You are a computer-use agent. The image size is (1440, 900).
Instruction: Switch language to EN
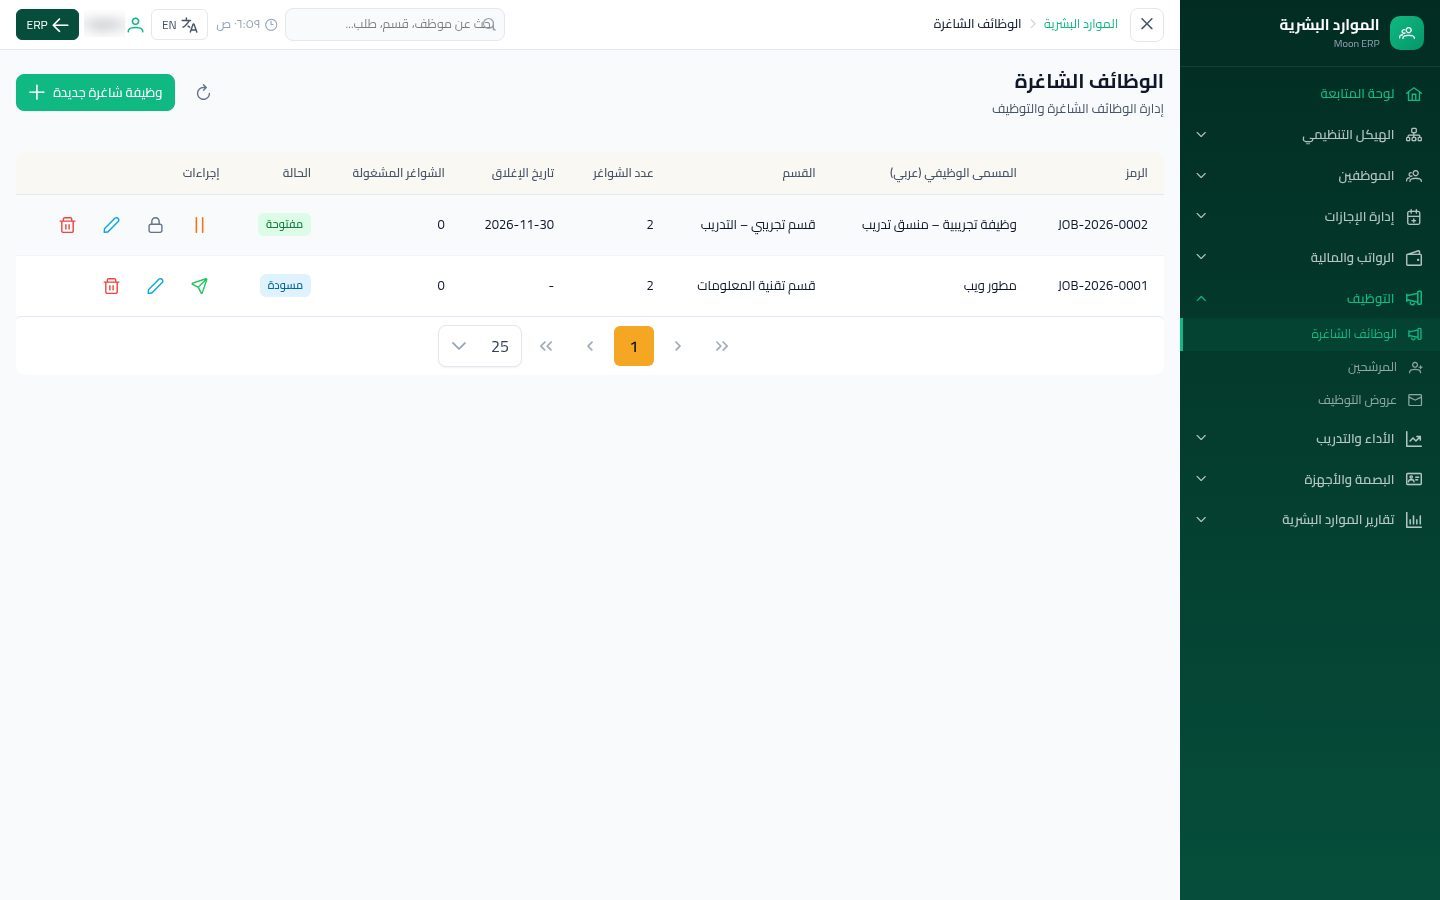(179, 25)
